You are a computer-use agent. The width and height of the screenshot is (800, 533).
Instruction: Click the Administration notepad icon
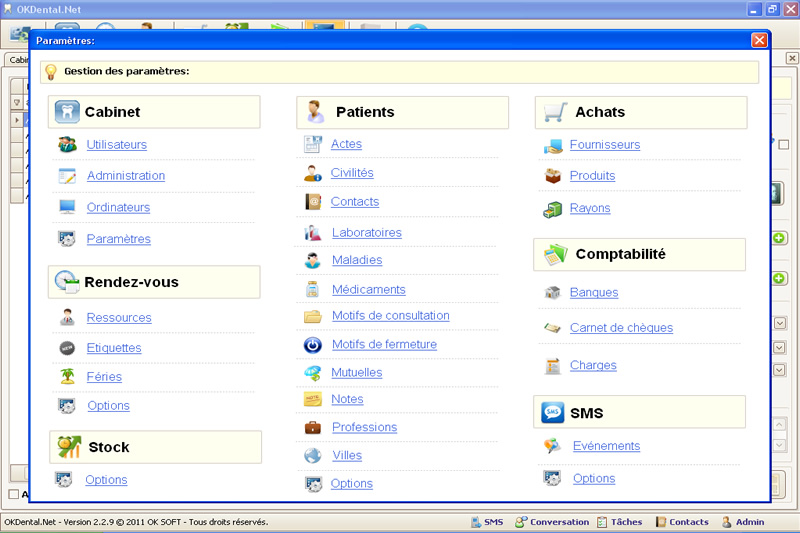click(x=67, y=176)
